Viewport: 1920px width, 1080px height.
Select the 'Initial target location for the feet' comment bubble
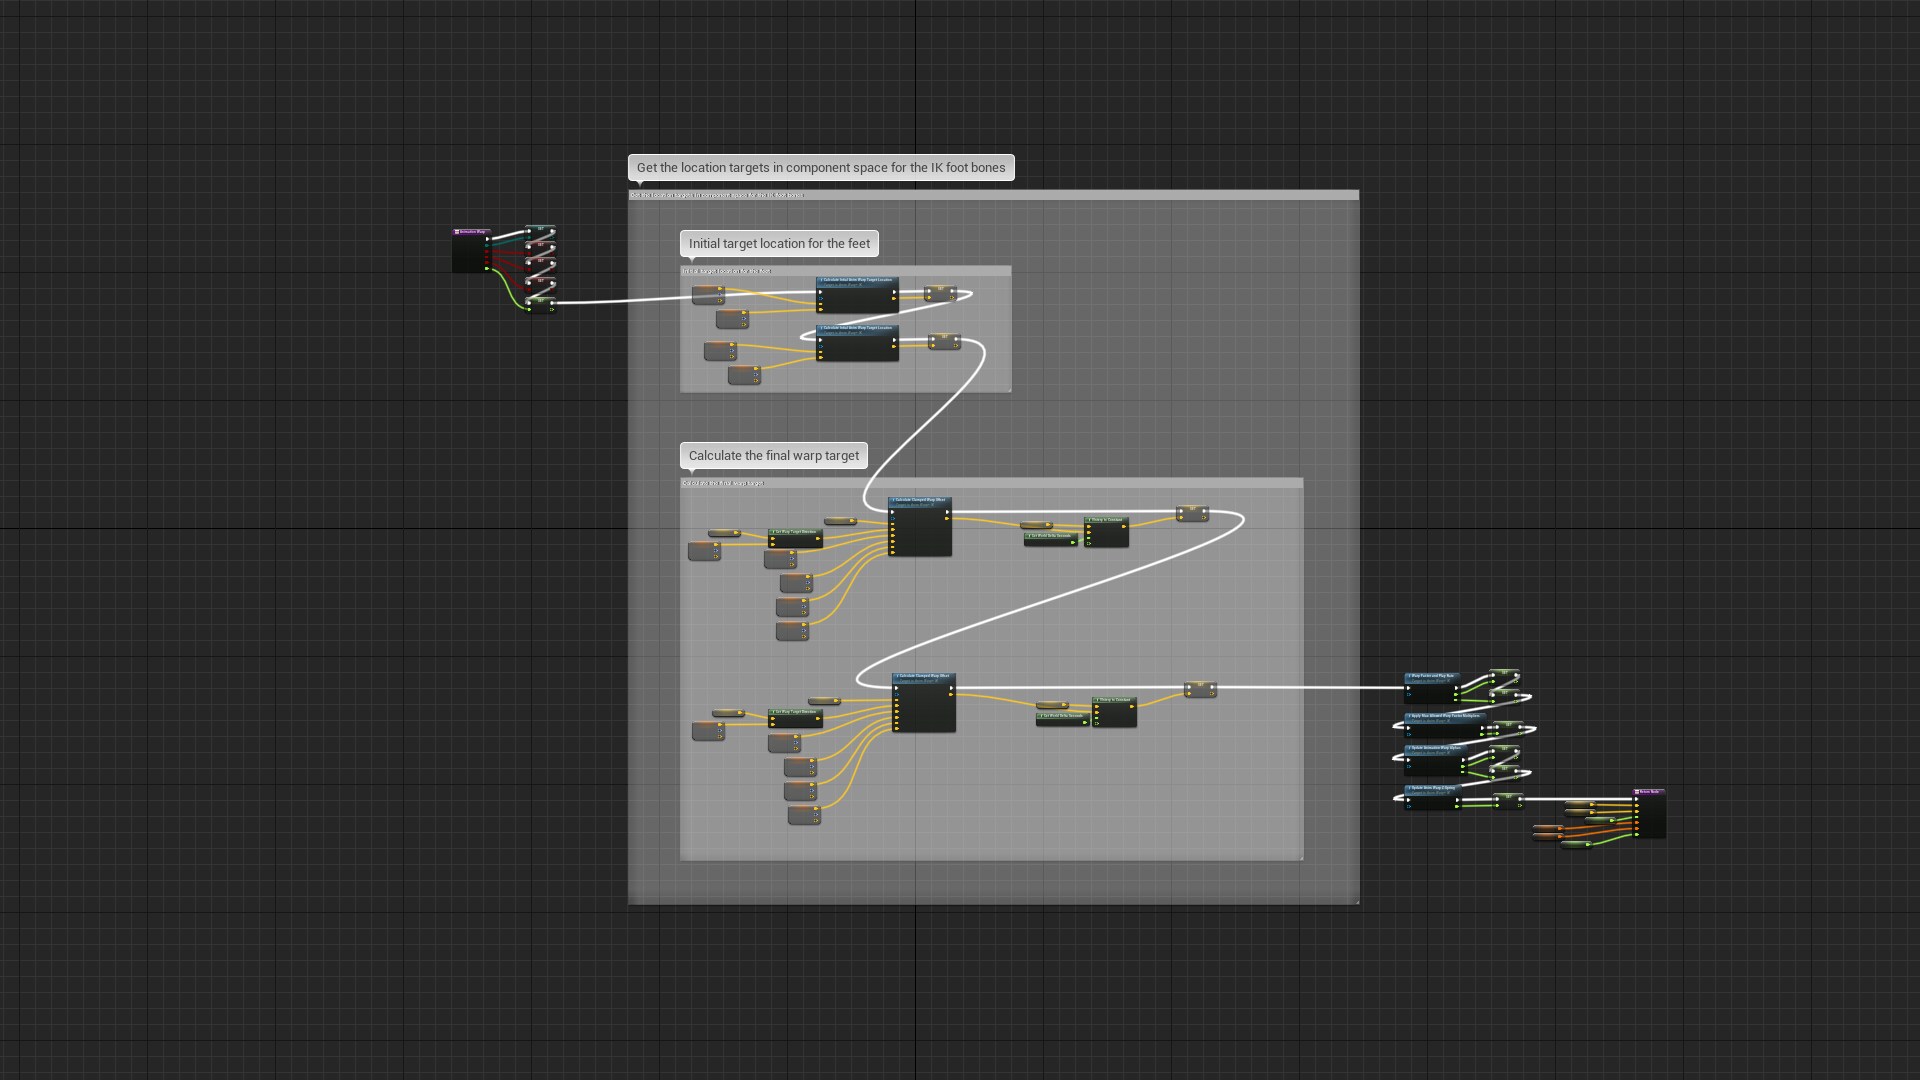coord(778,244)
